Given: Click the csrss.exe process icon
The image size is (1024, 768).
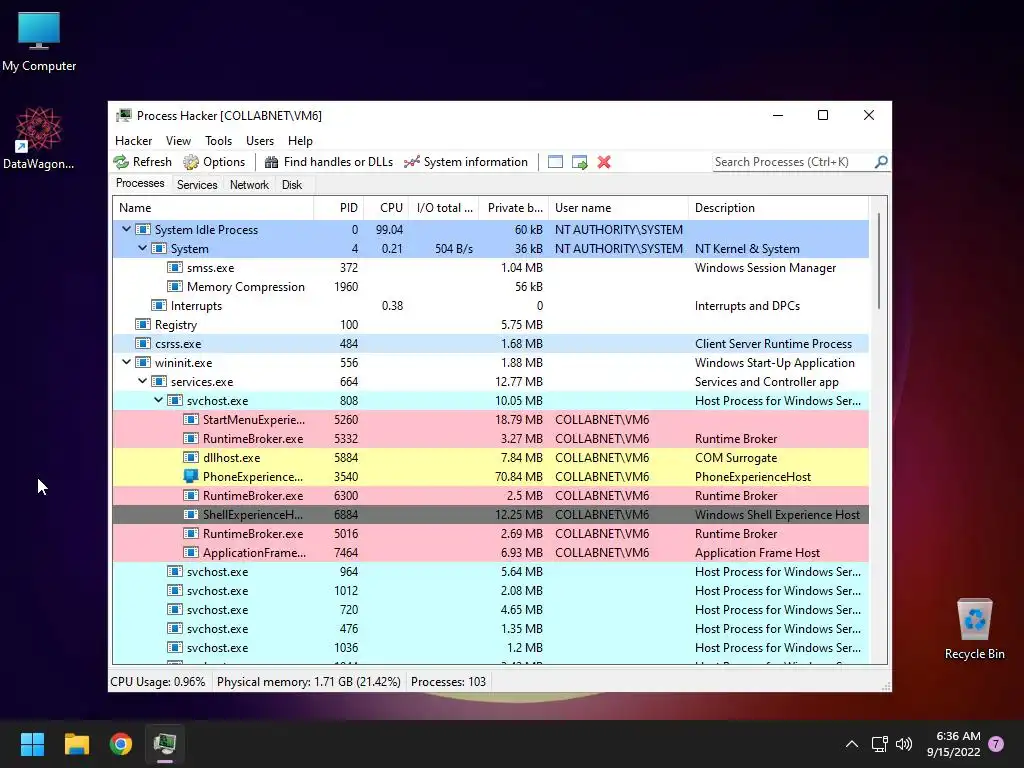Looking at the screenshot, I should (142, 344).
